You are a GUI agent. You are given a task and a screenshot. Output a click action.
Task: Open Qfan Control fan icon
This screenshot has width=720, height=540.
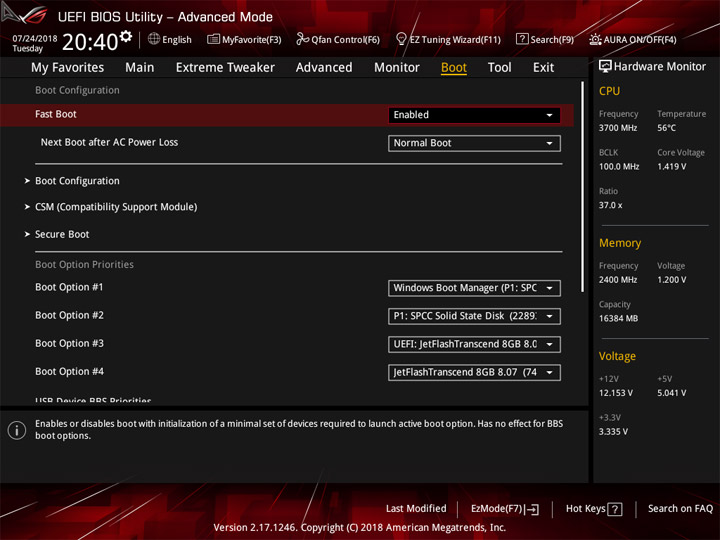click(x=302, y=39)
